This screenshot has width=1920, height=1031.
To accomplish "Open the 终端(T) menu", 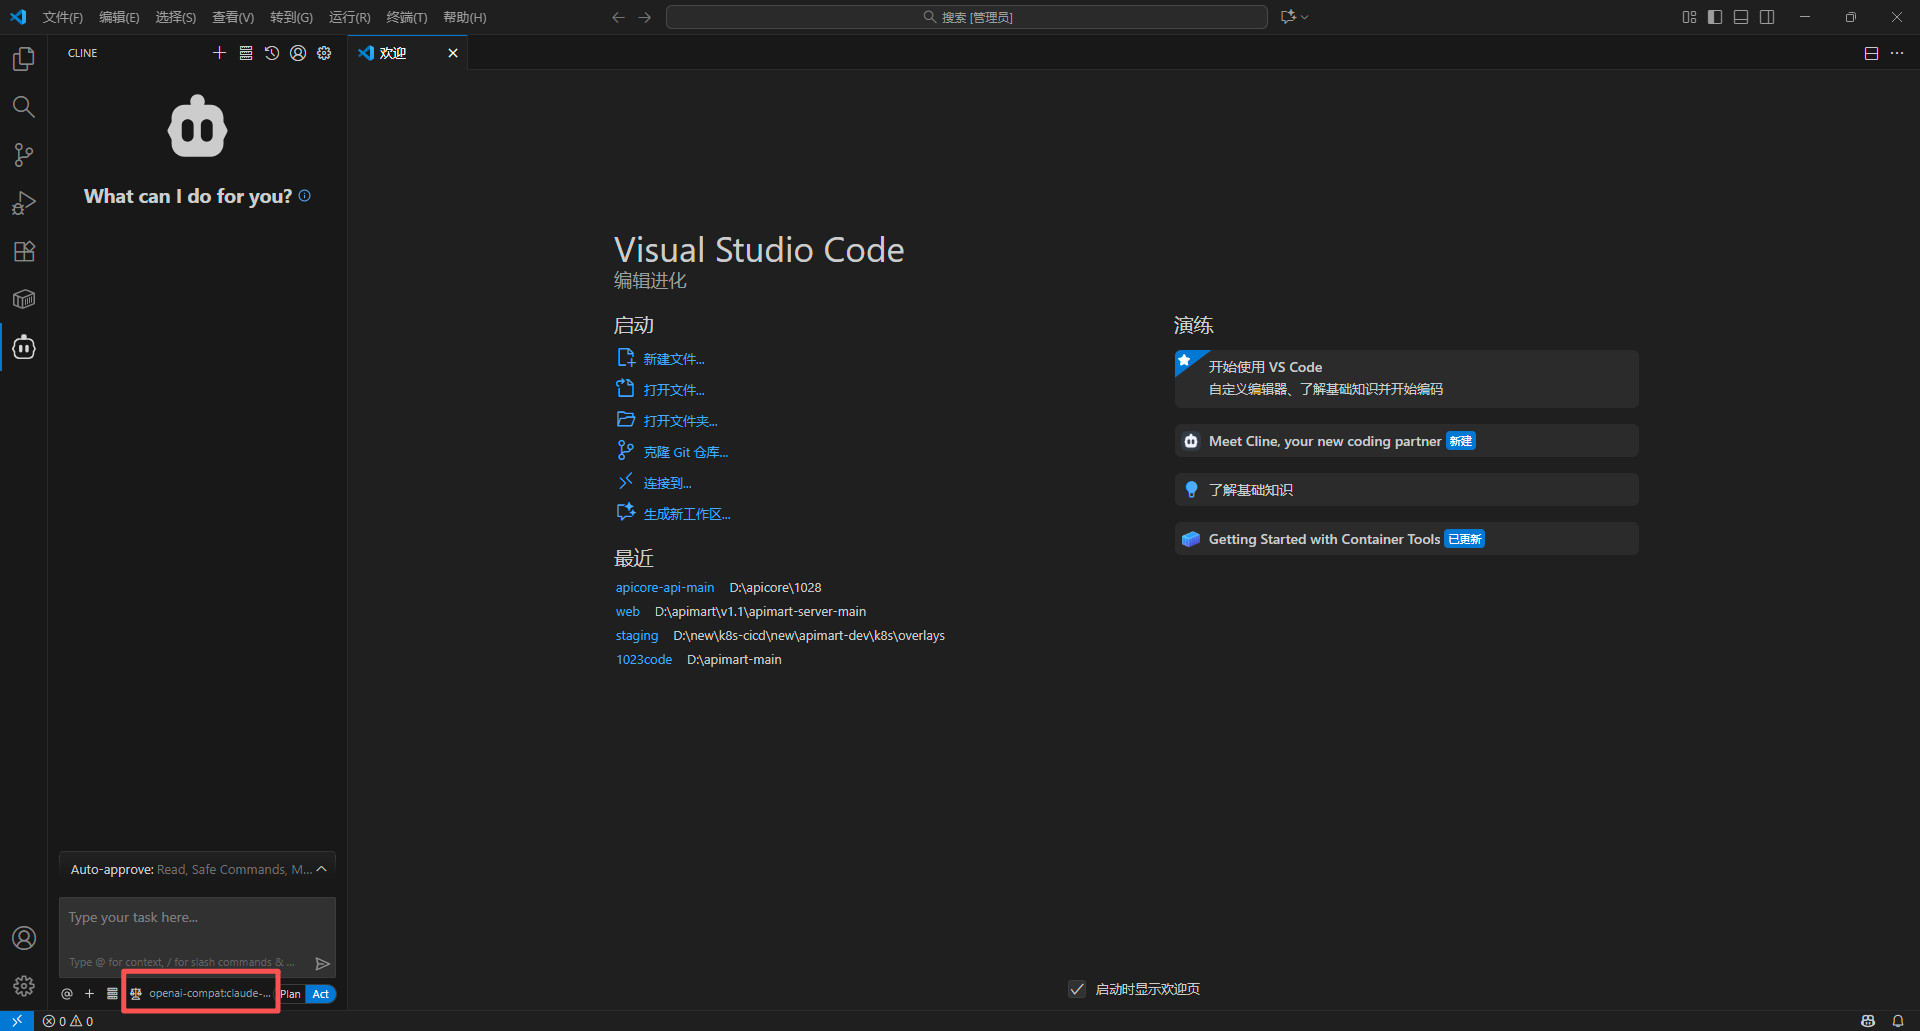I will 406,17.
